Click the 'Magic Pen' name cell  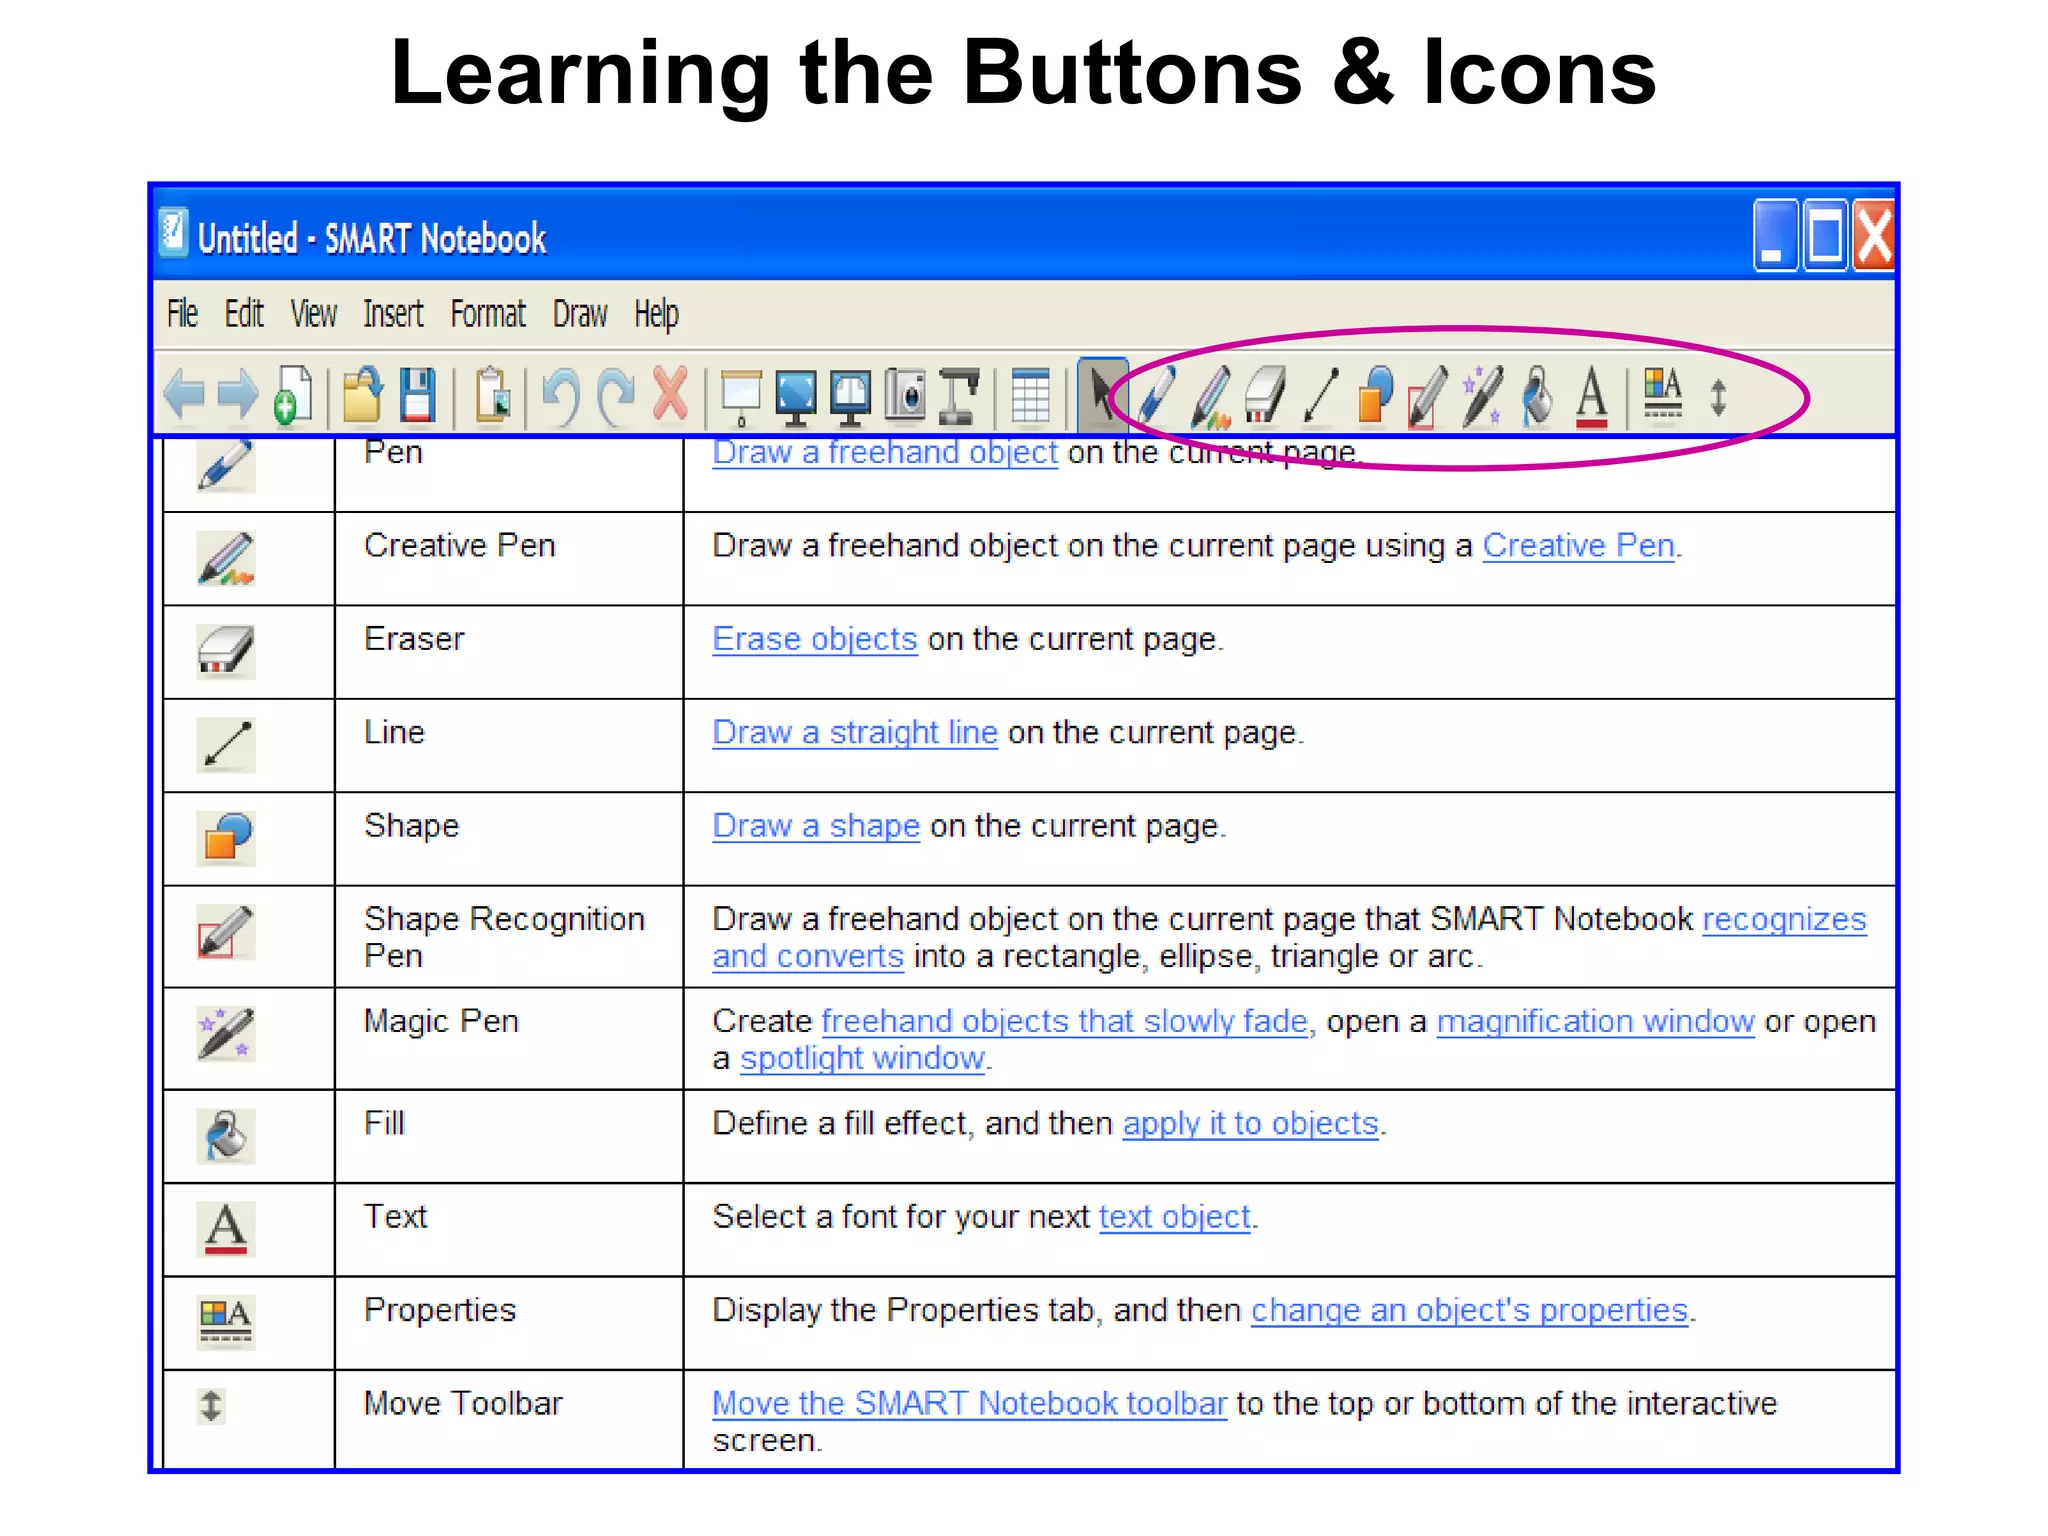coord(509,1039)
